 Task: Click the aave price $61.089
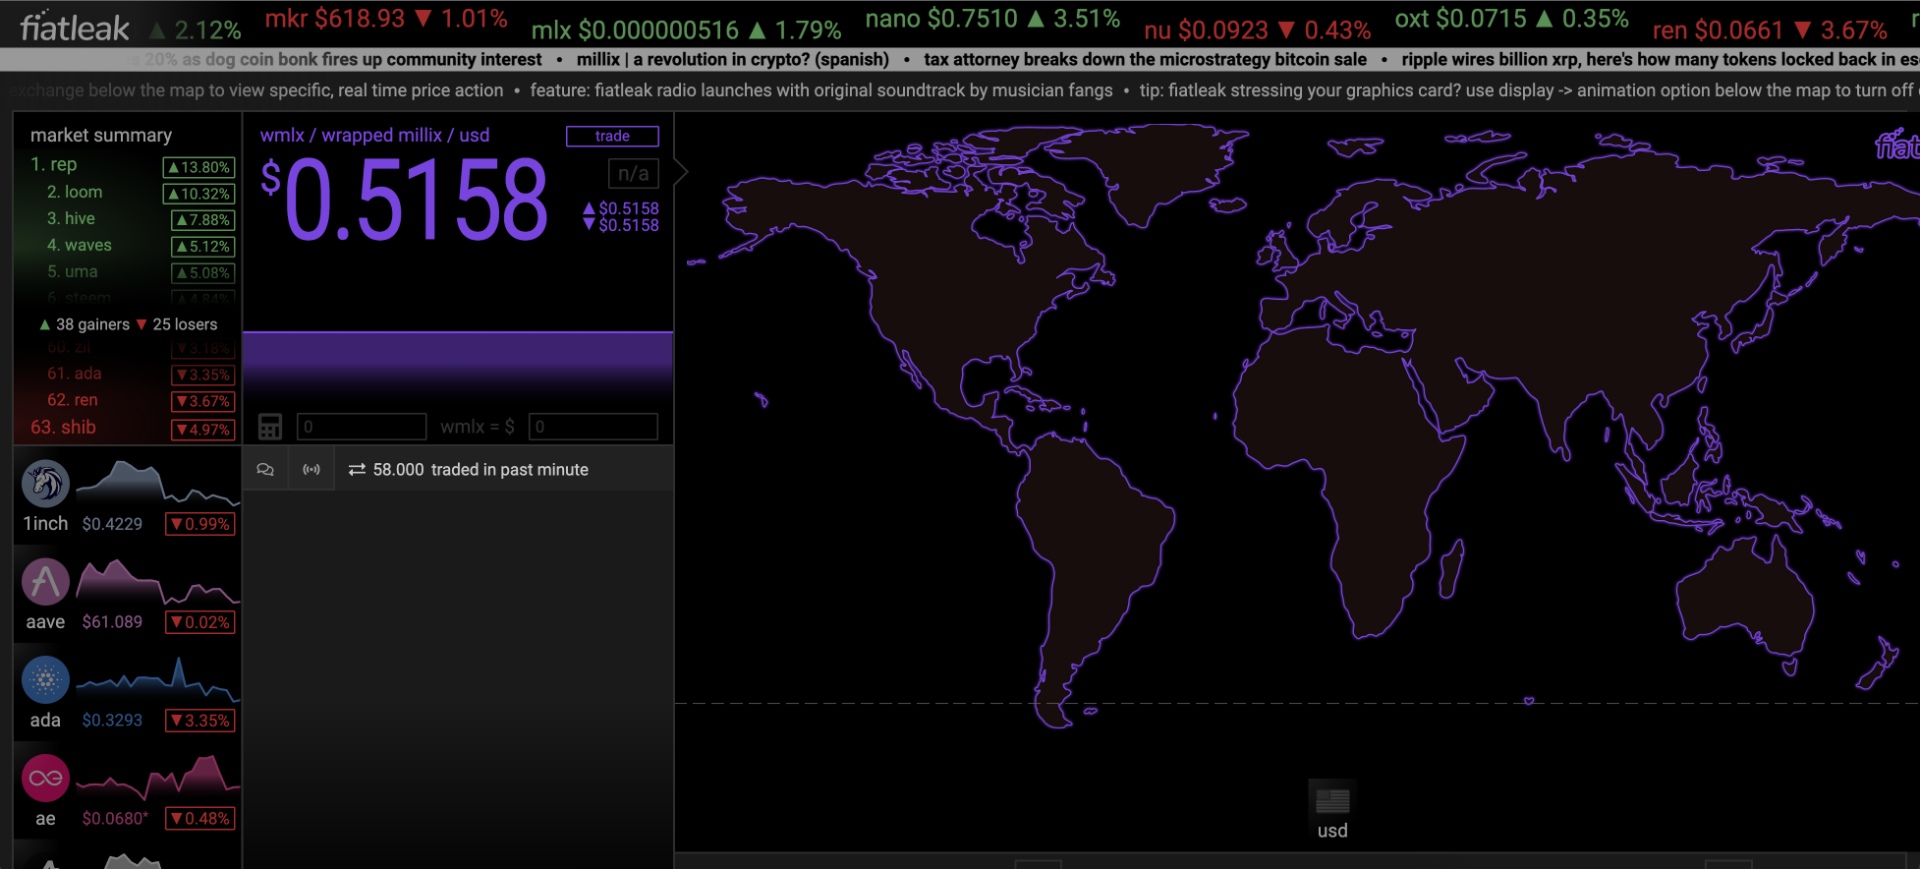click(x=112, y=622)
